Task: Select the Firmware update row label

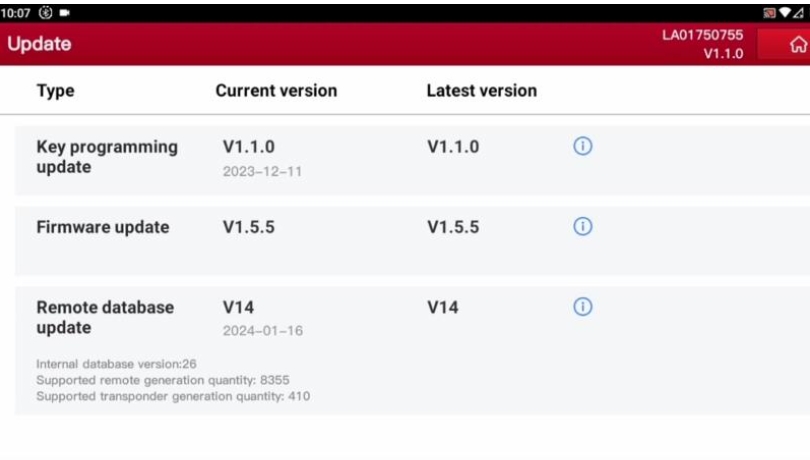Action: pos(103,227)
